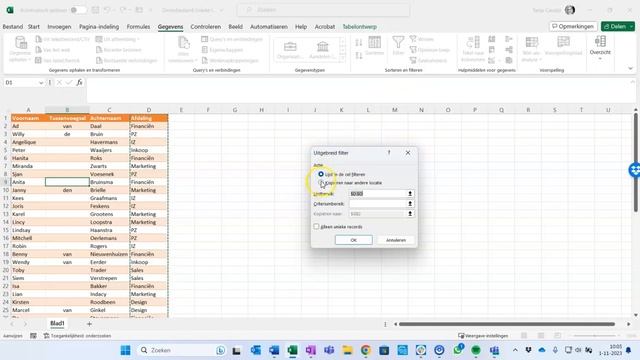Expand the formula bar
Screen dimensions: 640x360
point(632,82)
